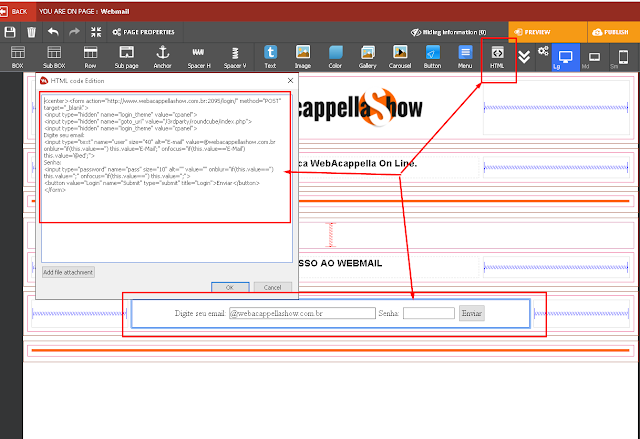Insert an Image element
Screen dimensions: 640x439
click(x=303, y=57)
